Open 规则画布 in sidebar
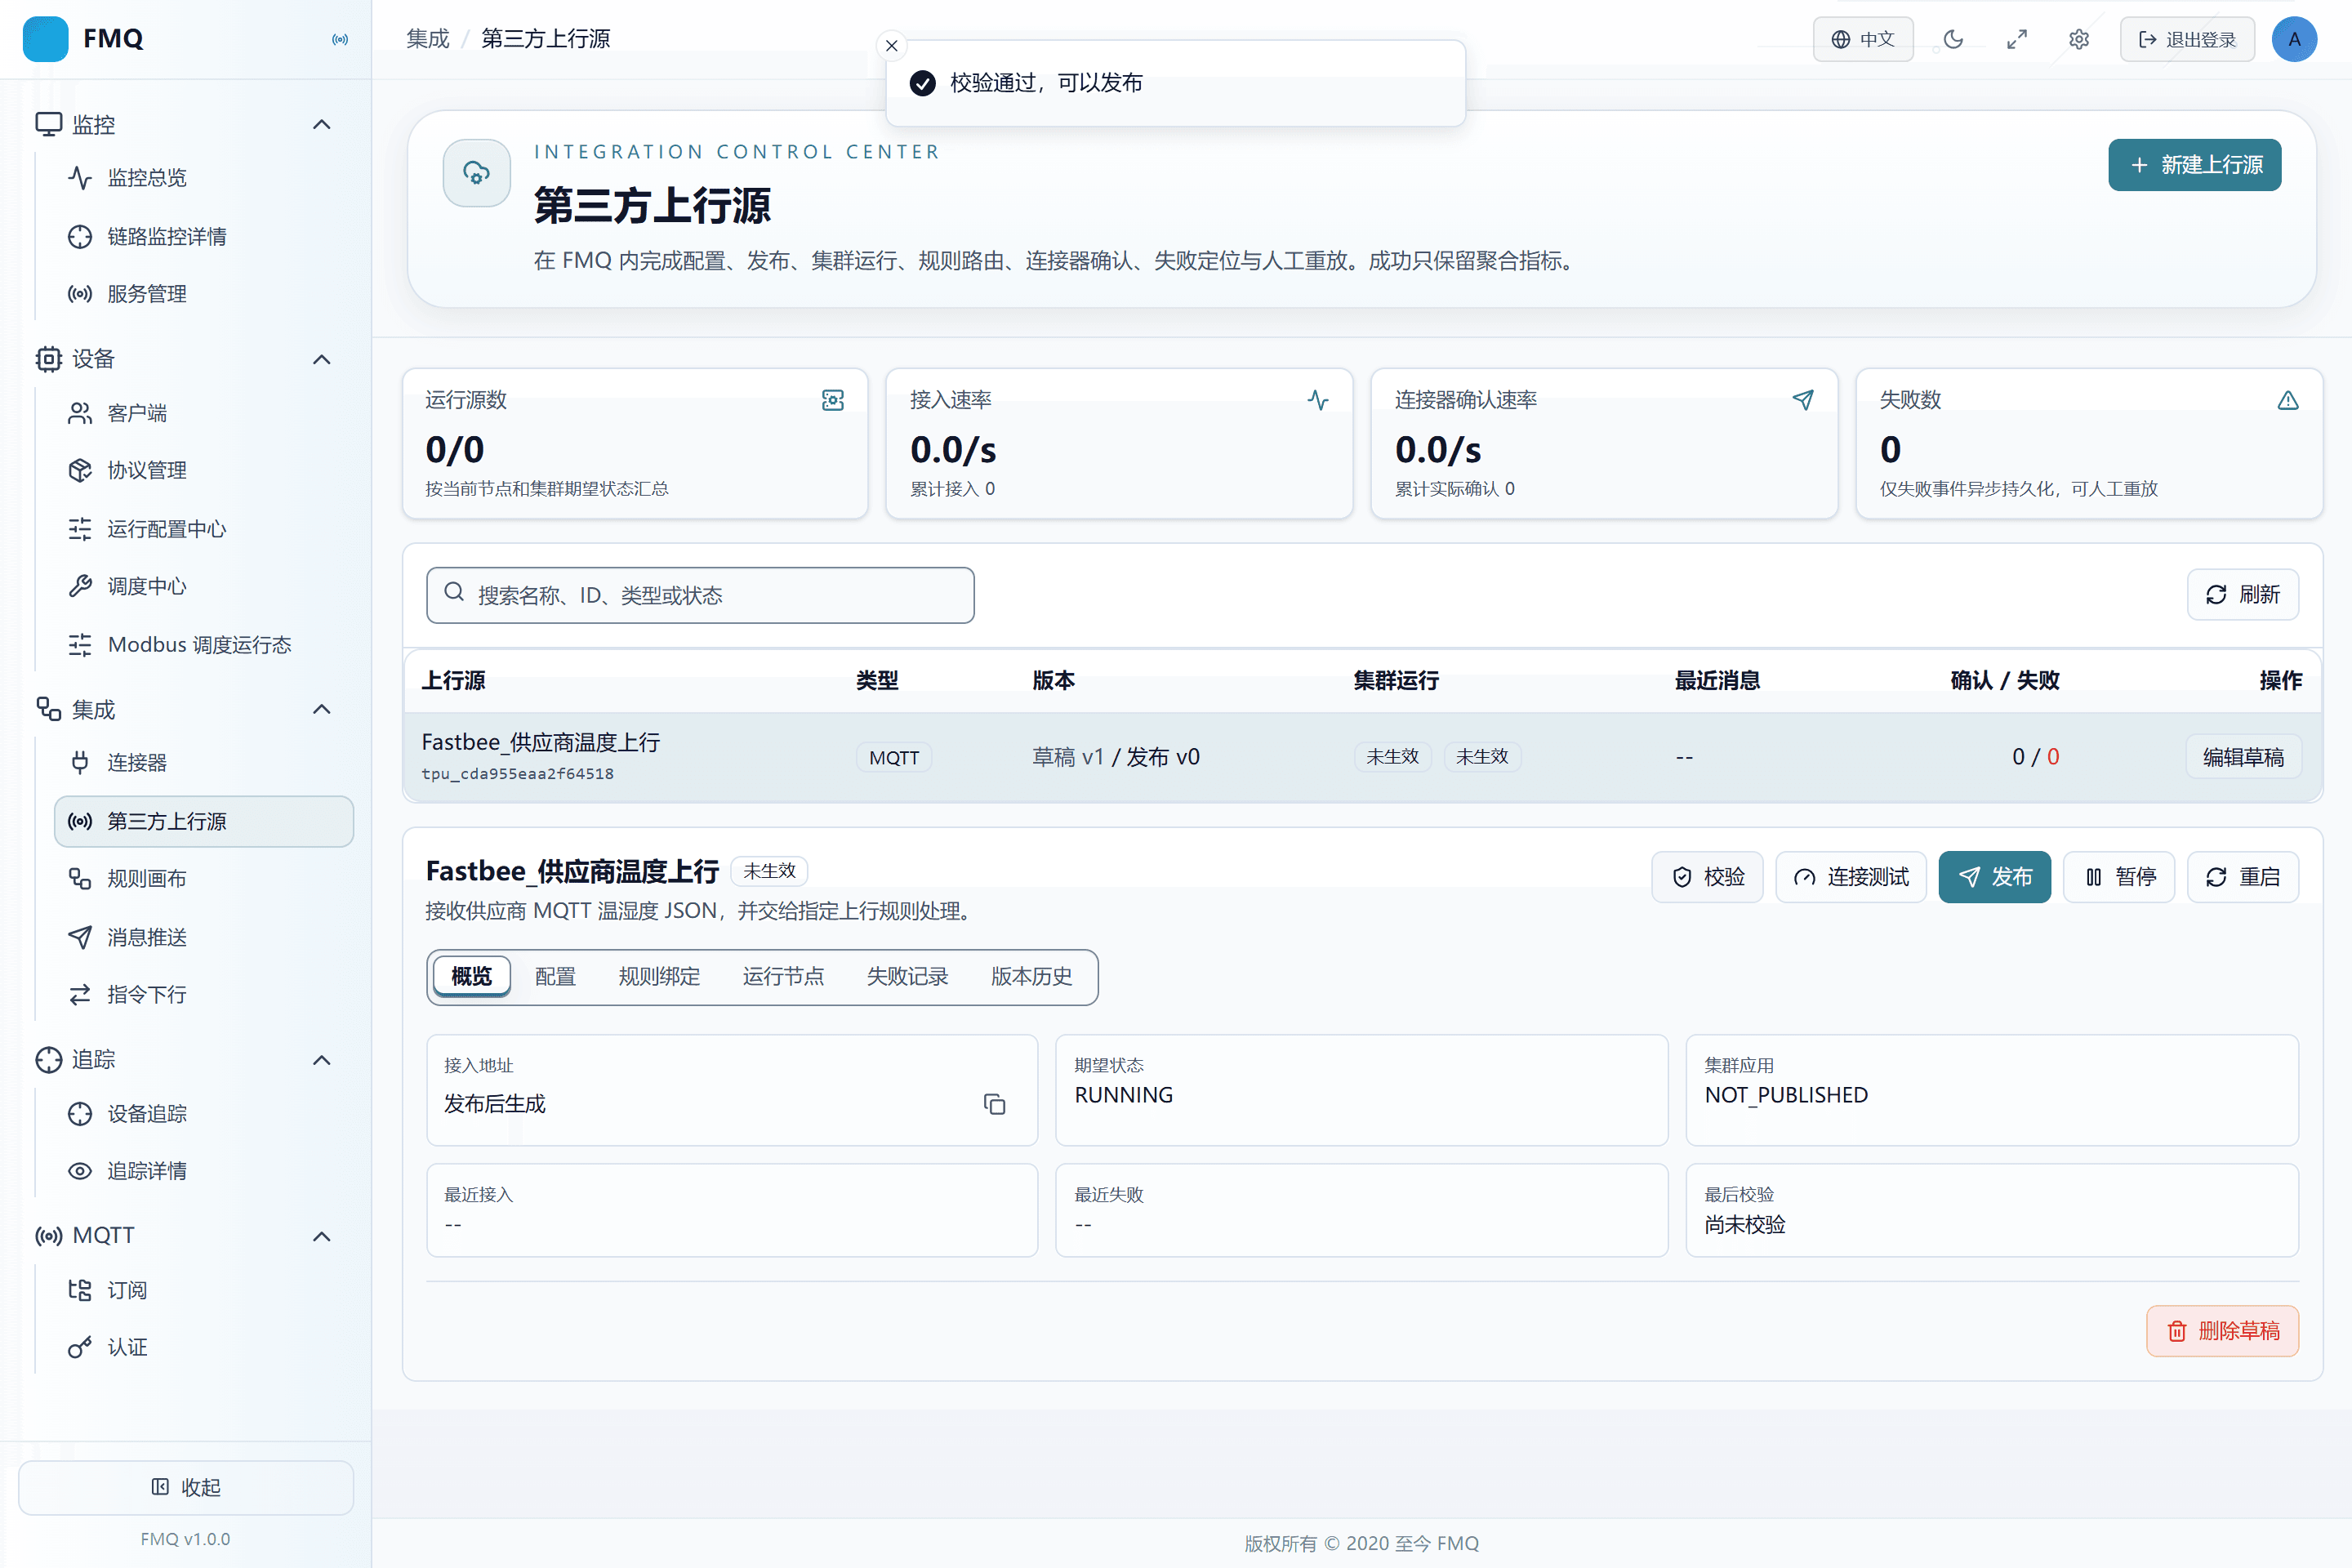Viewport: 2352px width, 1568px height. click(x=204, y=879)
